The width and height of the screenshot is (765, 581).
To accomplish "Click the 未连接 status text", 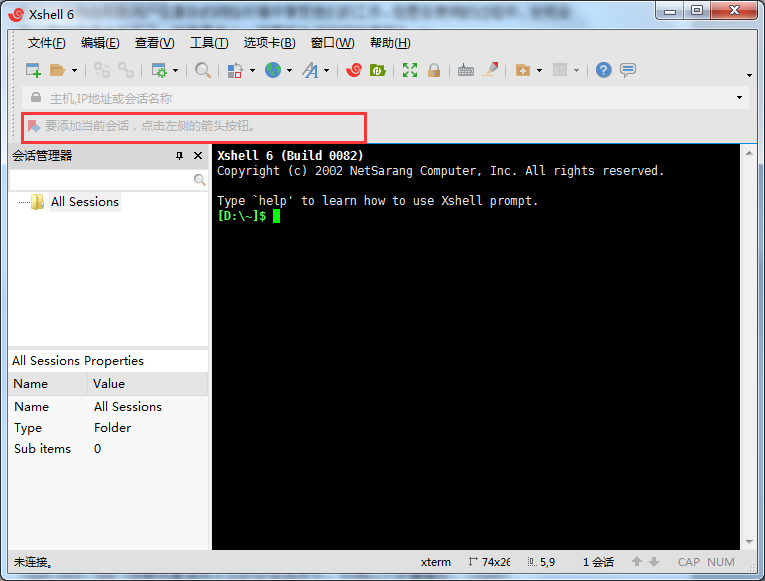I will 33,562.
